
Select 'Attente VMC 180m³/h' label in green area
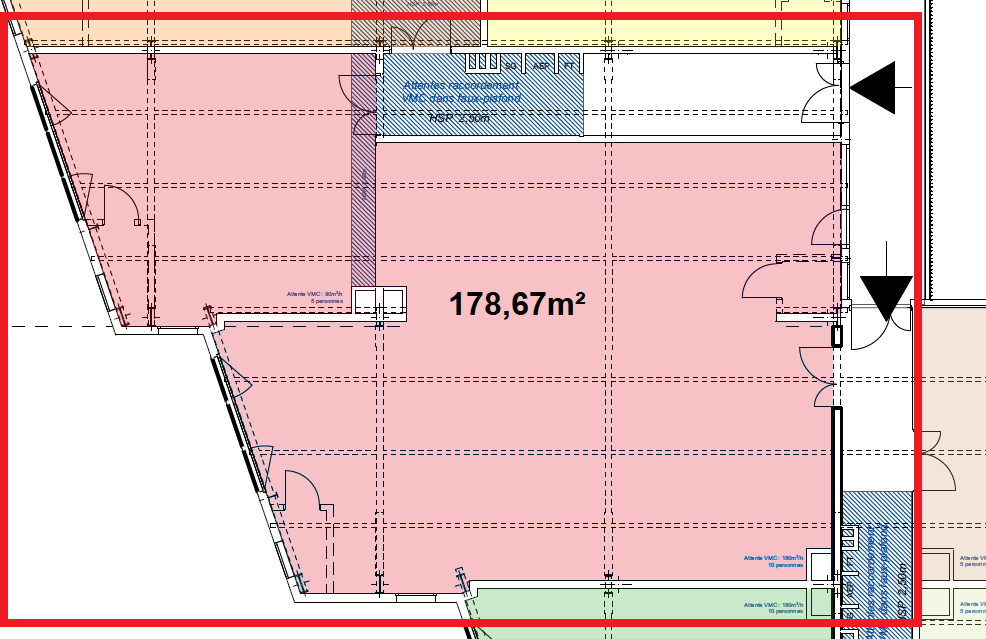pyautogui.click(x=773, y=606)
